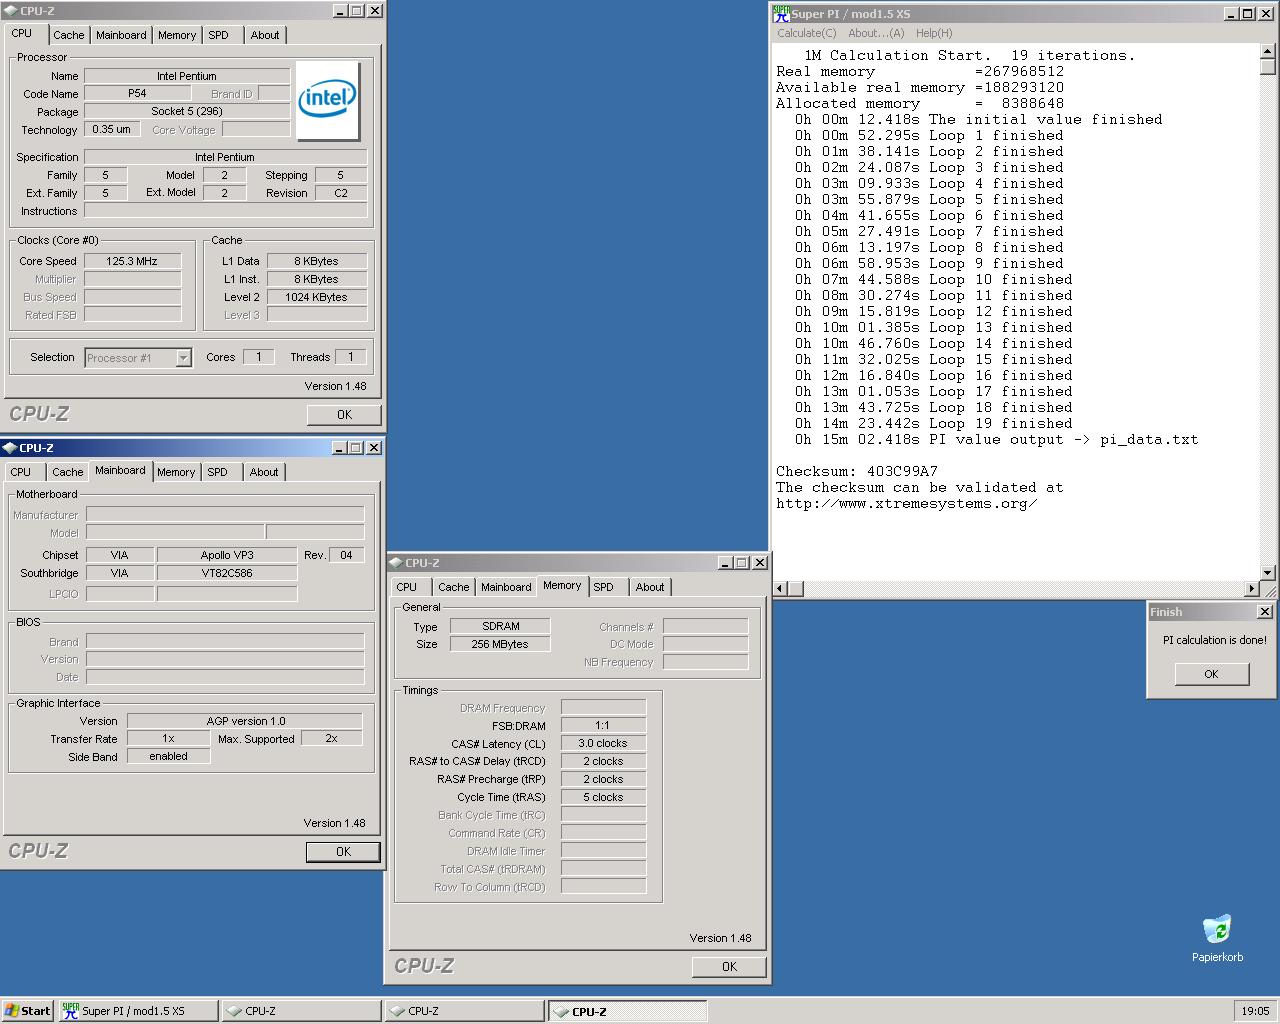Open Cache tab in top CPU-Z window
This screenshot has height=1024, width=1280.
[x=68, y=35]
